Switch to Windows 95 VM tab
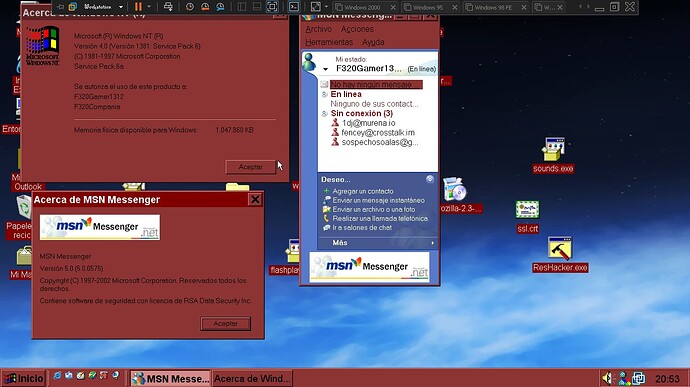Screen dimensions: 690x387 [427, 7]
